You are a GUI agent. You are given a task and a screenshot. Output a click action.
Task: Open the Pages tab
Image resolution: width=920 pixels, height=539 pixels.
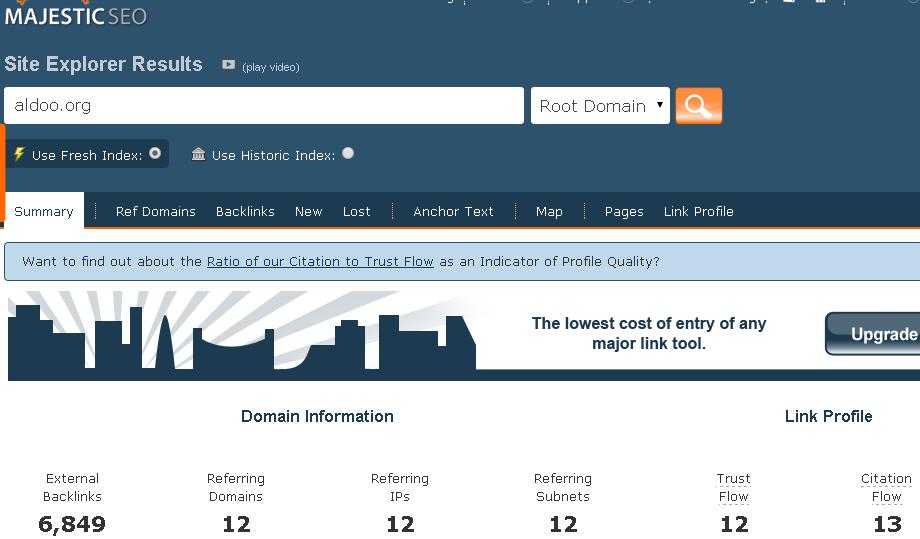624,211
